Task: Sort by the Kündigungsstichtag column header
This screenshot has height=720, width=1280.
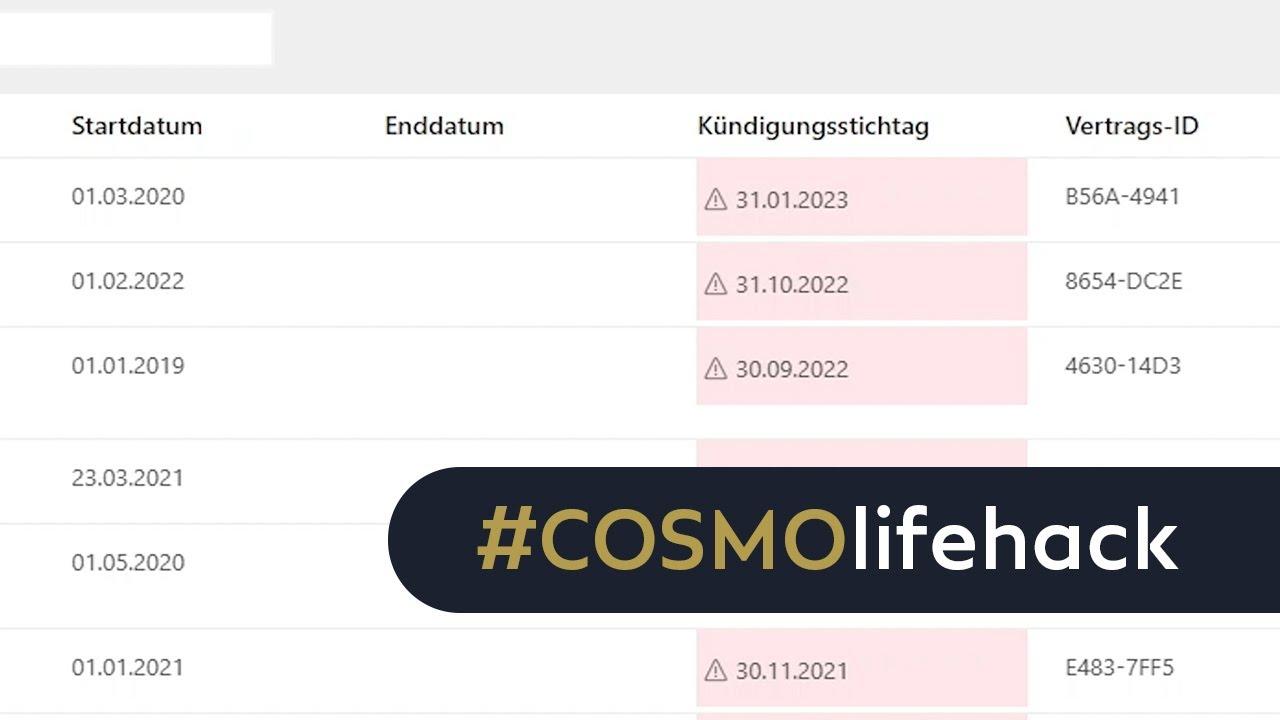Action: pos(813,126)
